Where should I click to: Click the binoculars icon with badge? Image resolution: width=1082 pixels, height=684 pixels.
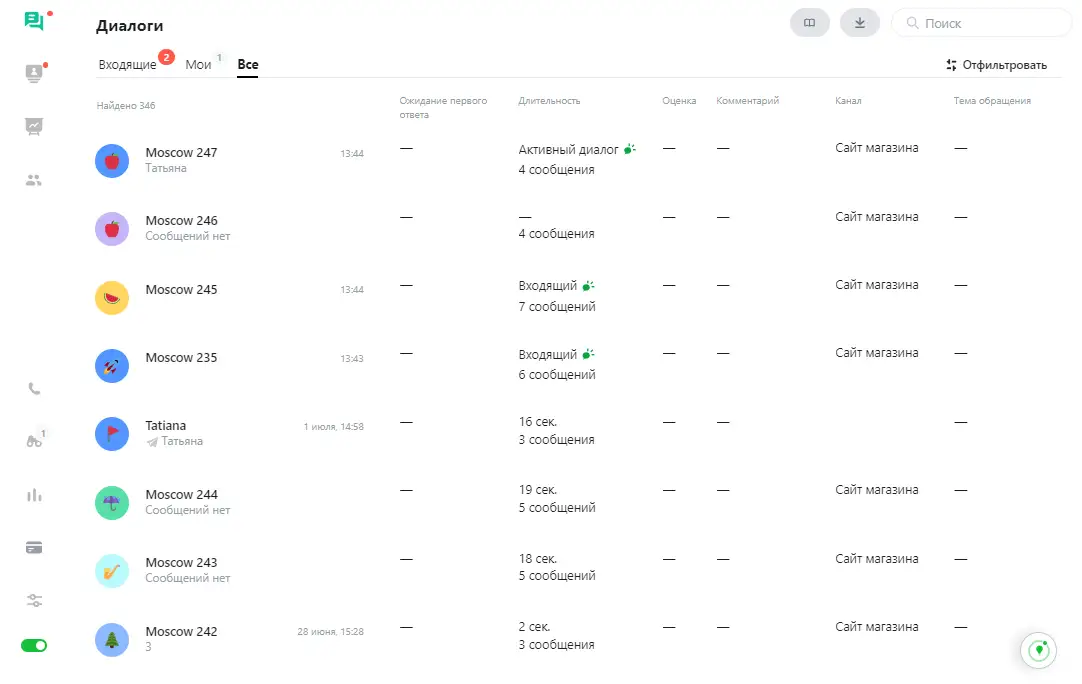[x=34, y=442]
